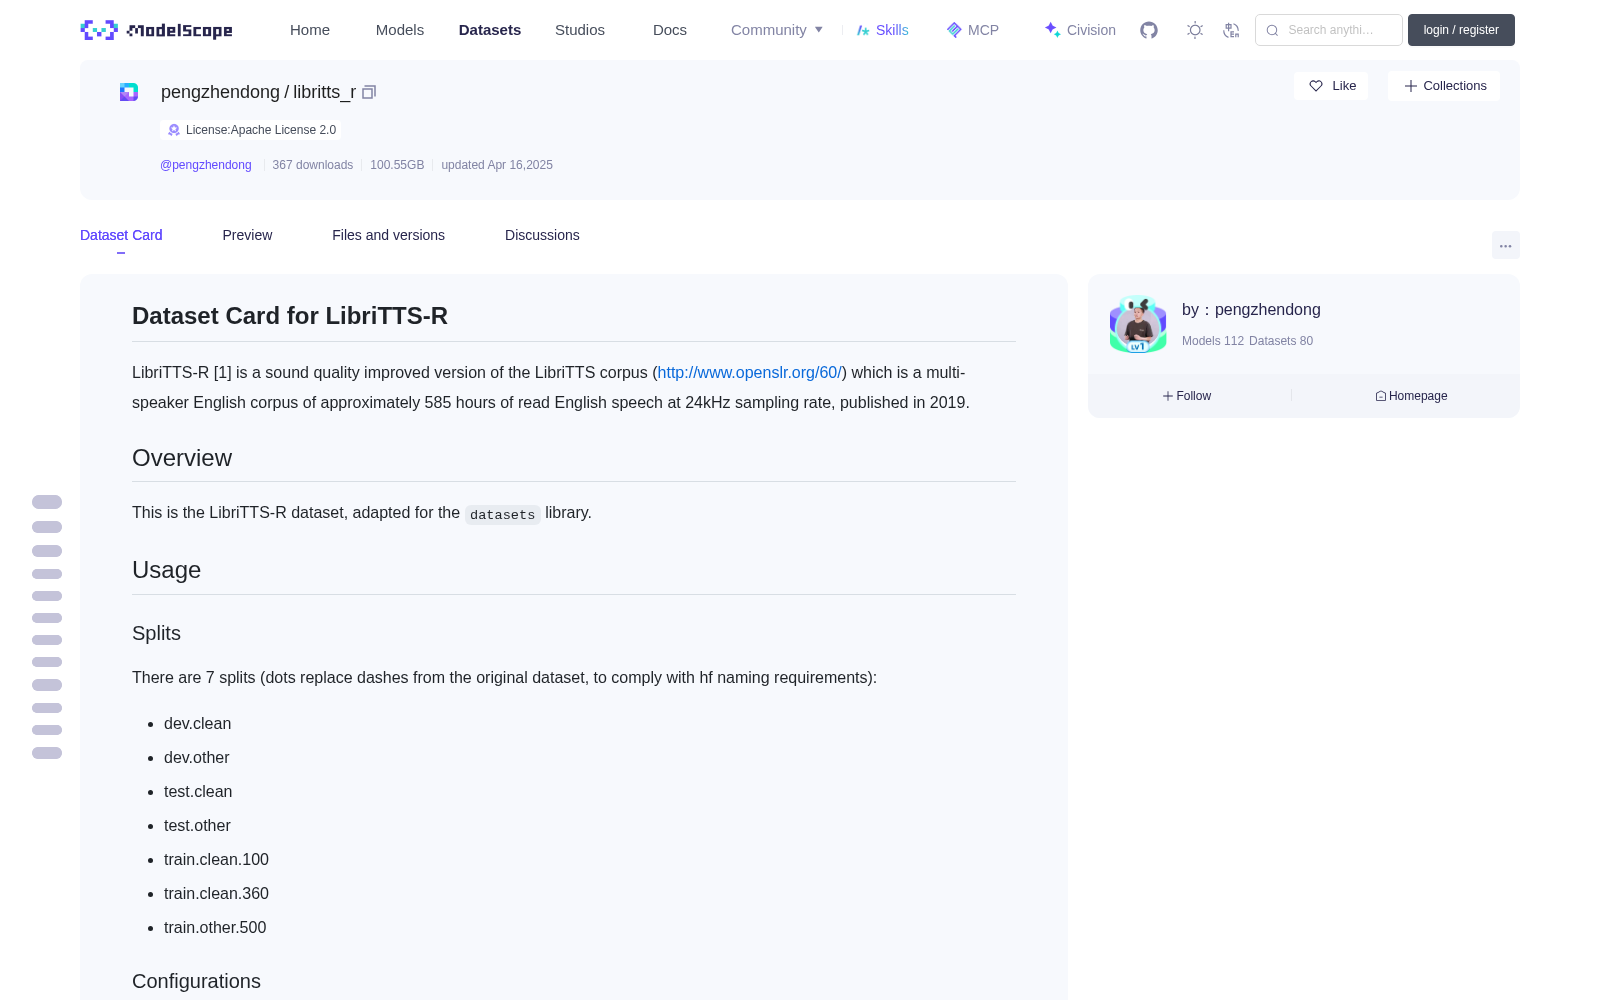Open the Studios section
This screenshot has width=1600, height=1000.
pos(580,30)
